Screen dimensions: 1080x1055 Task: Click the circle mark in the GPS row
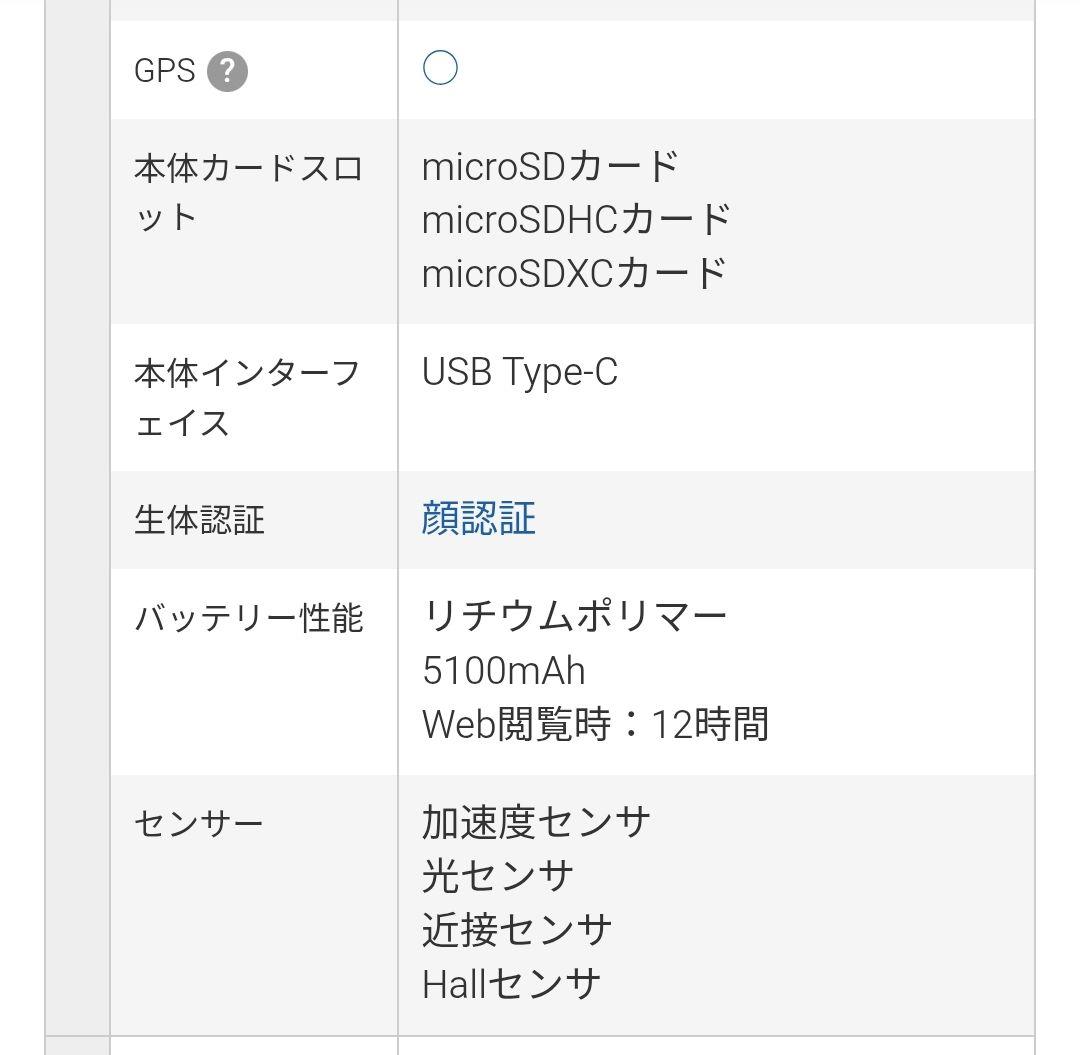pos(439,69)
